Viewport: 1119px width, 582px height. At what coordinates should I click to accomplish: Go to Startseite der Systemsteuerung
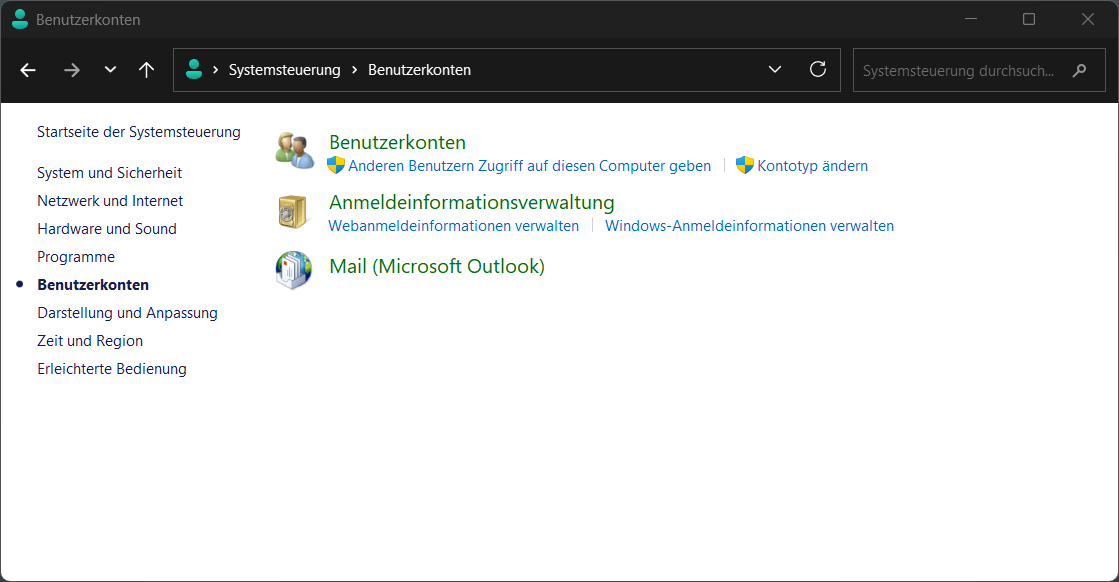pyautogui.click(x=138, y=132)
